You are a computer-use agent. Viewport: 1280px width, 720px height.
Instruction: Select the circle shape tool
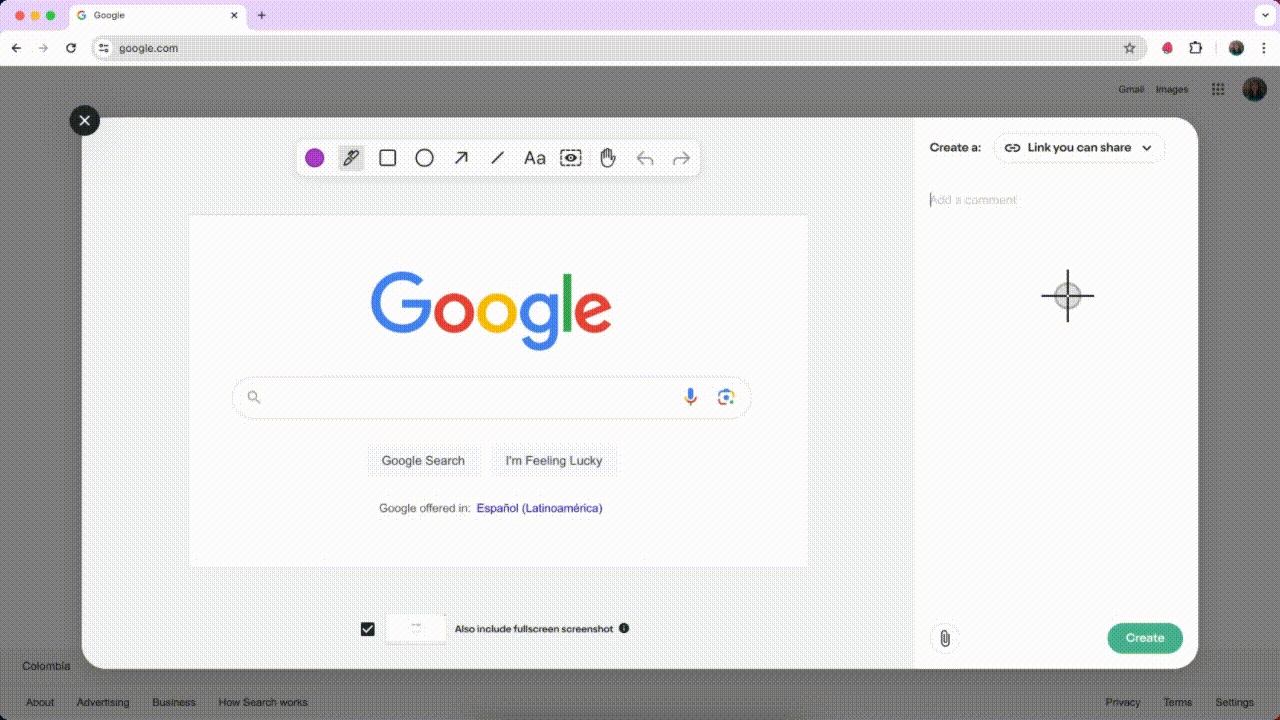click(x=424, y=158)
